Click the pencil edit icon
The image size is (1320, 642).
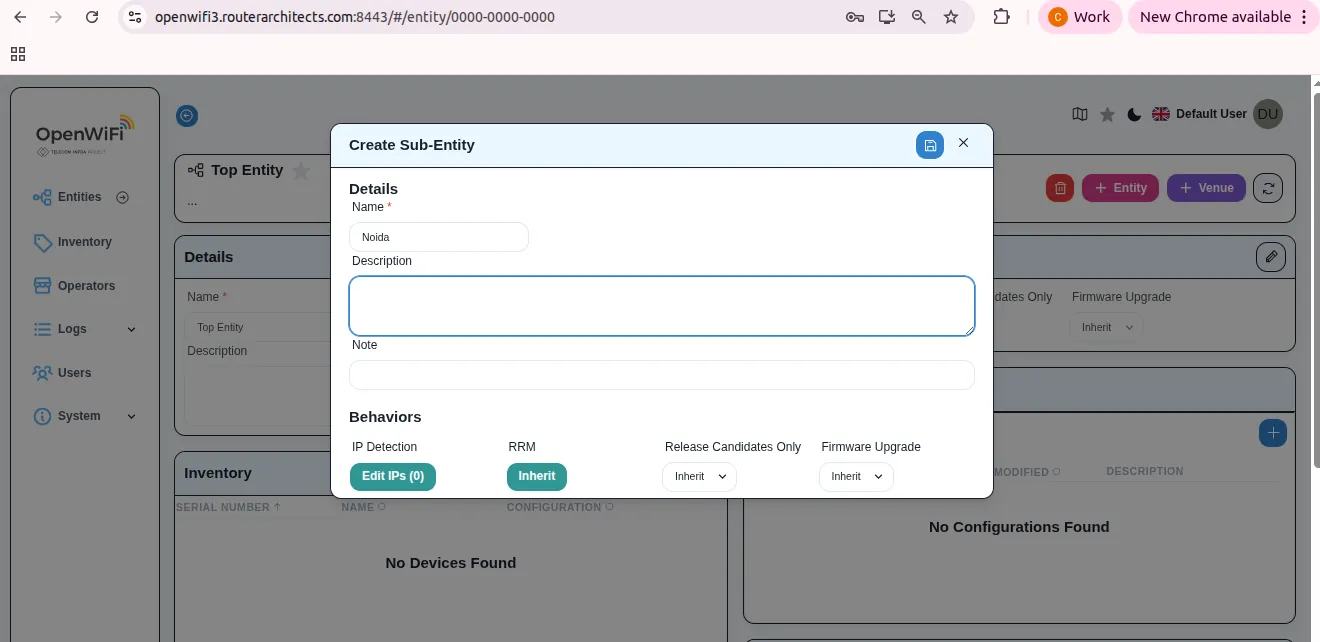pyautogui.click(x=1271, y=257)
